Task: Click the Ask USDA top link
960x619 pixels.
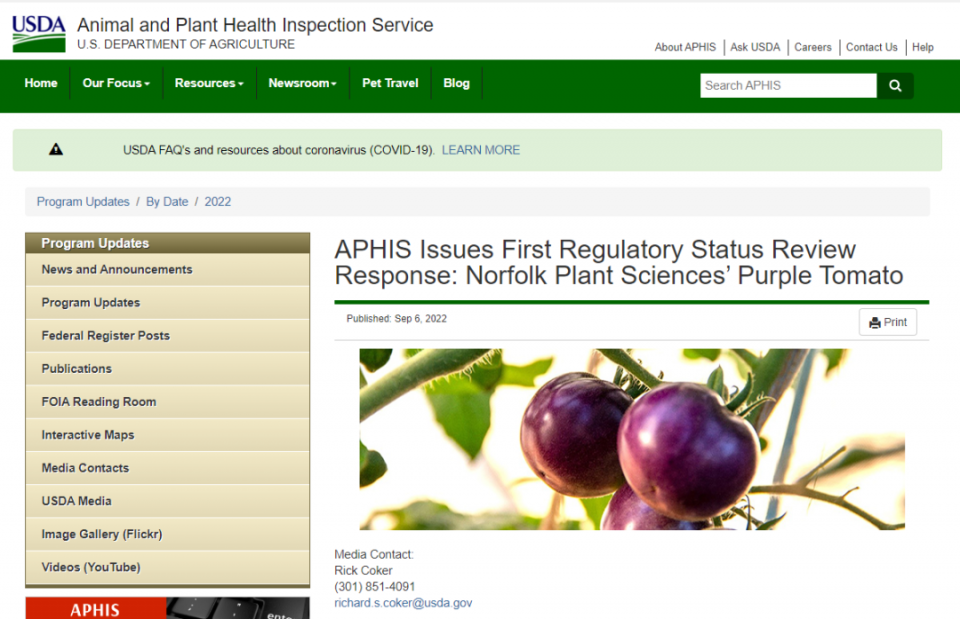Action: click(x=755, y=47)
